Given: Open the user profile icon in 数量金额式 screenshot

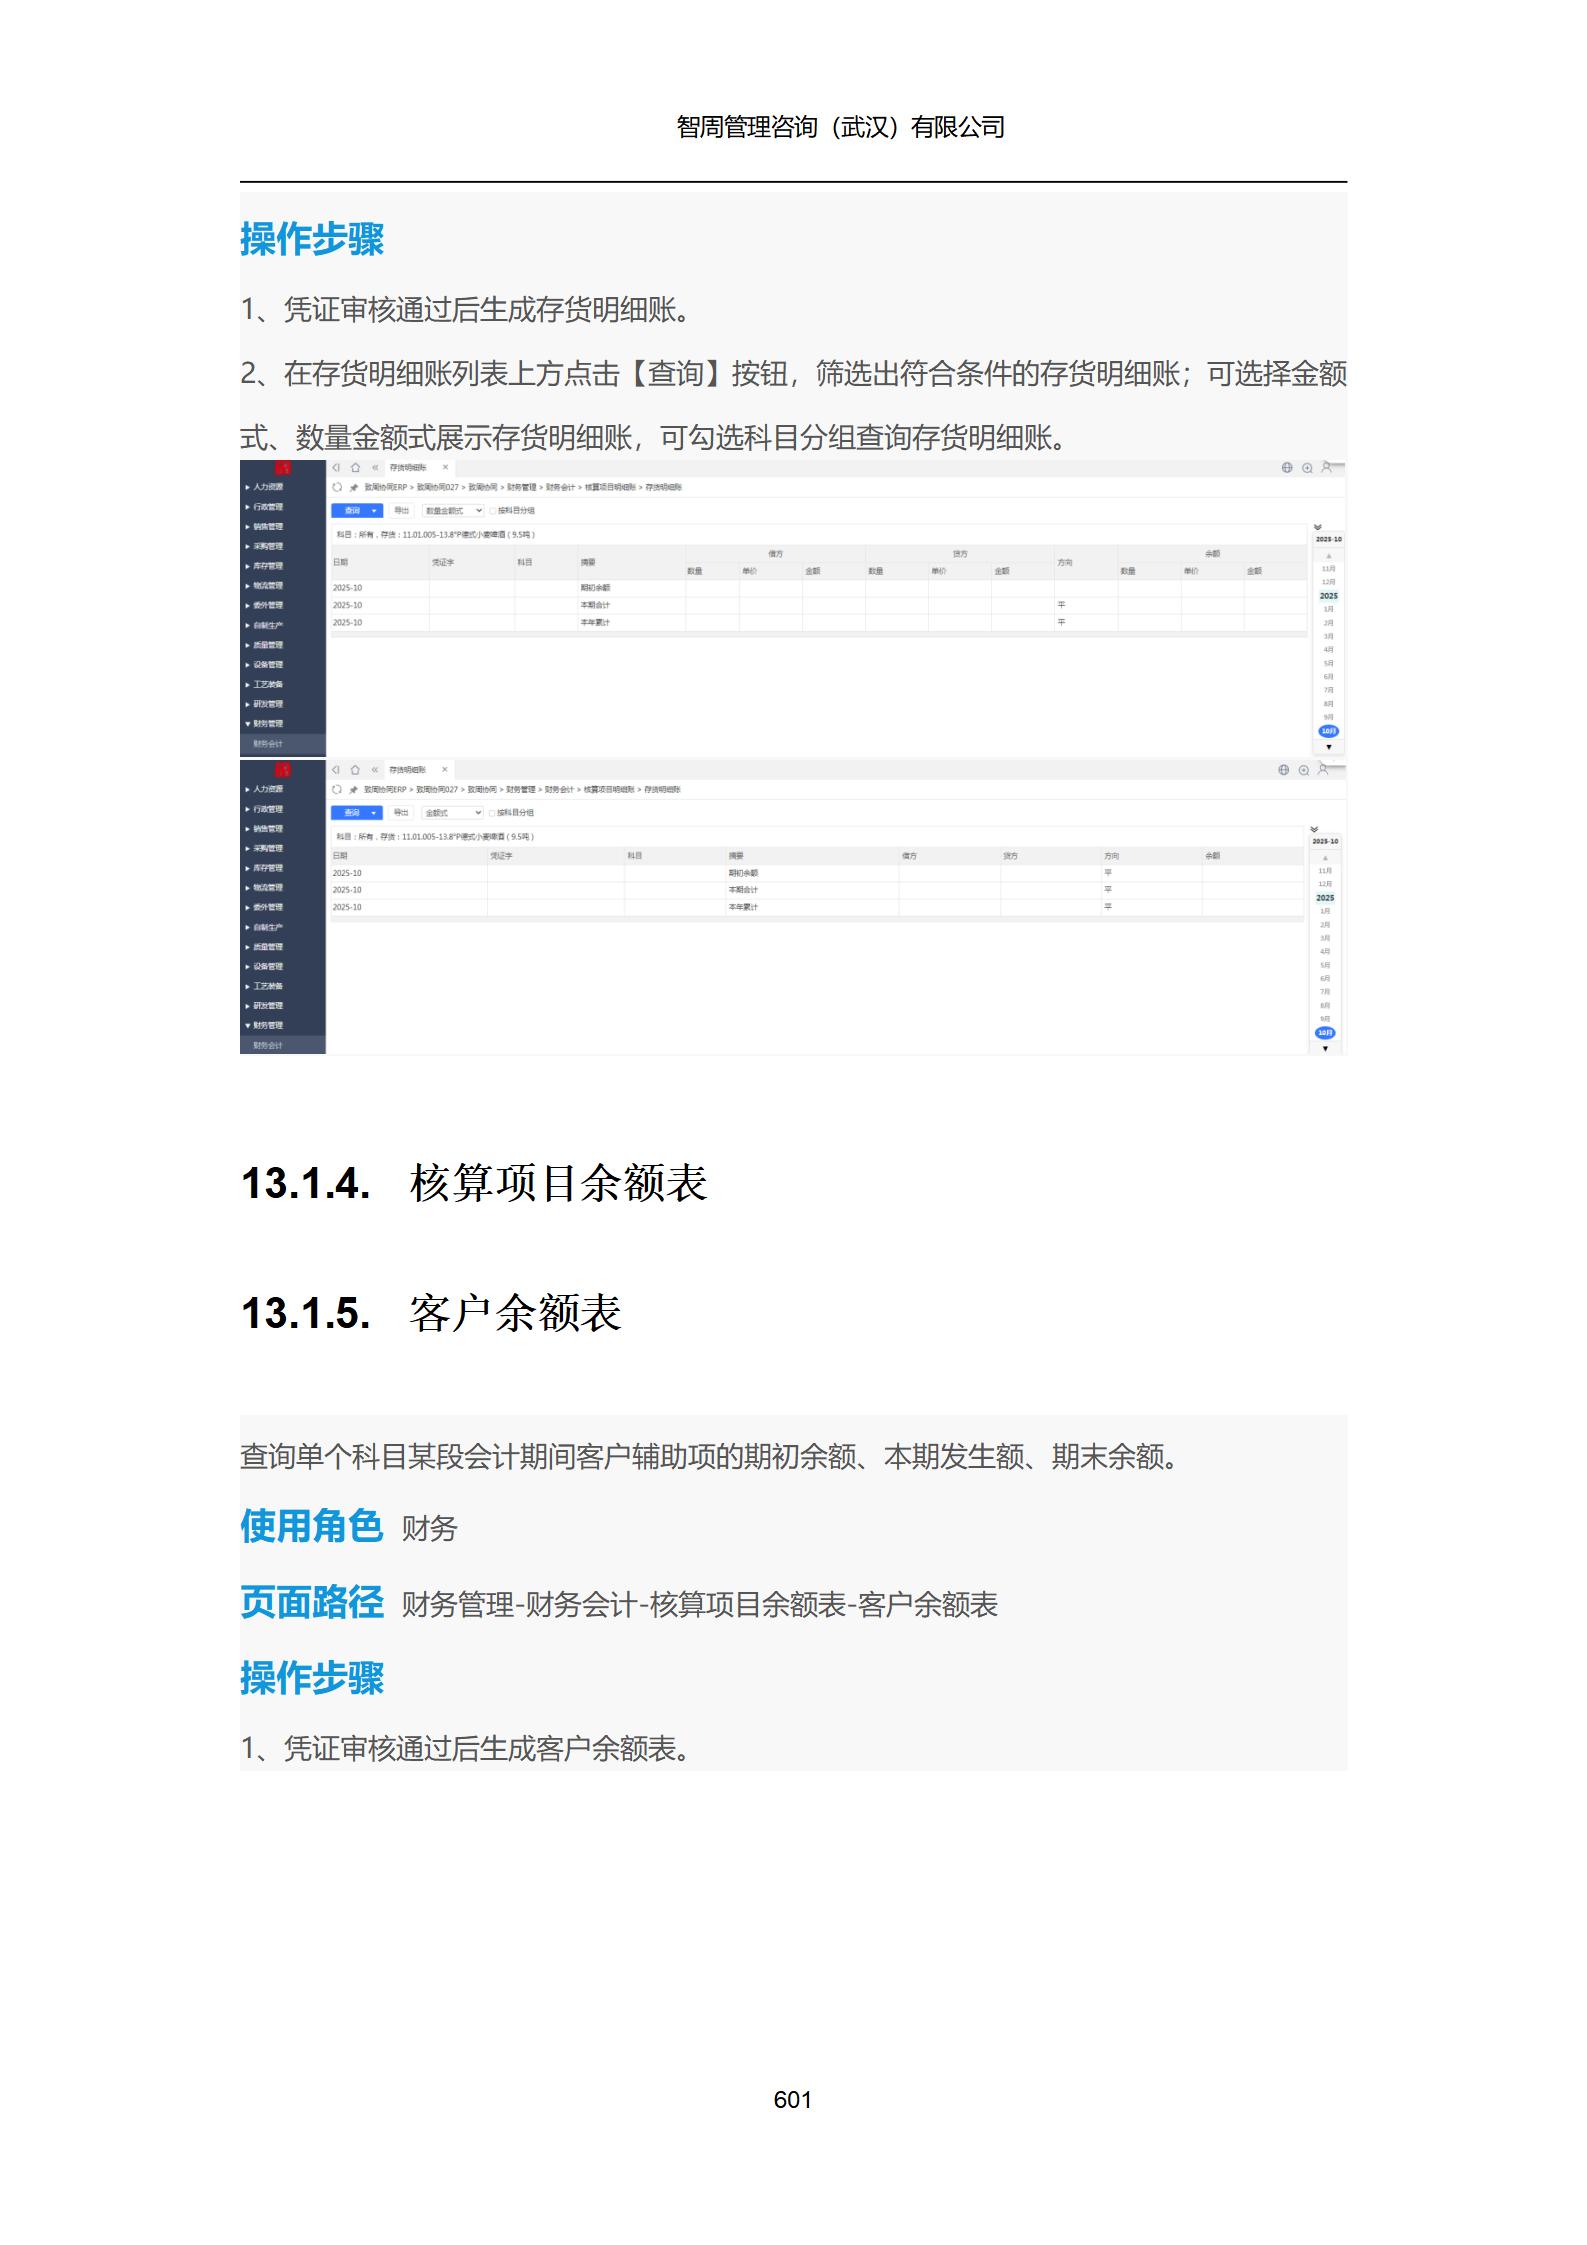Looking at the screenshot, I should [1327, 467].
